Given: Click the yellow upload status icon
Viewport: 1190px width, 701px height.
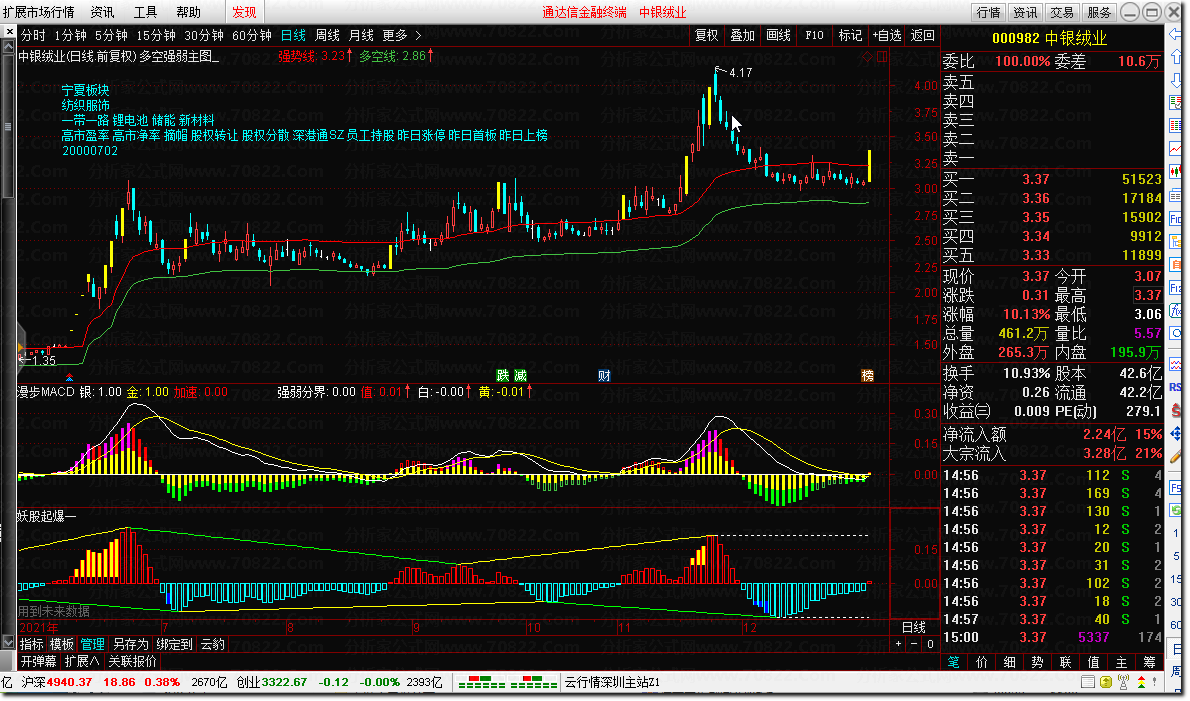Looking at the screenshot, I should [1107, 683].
